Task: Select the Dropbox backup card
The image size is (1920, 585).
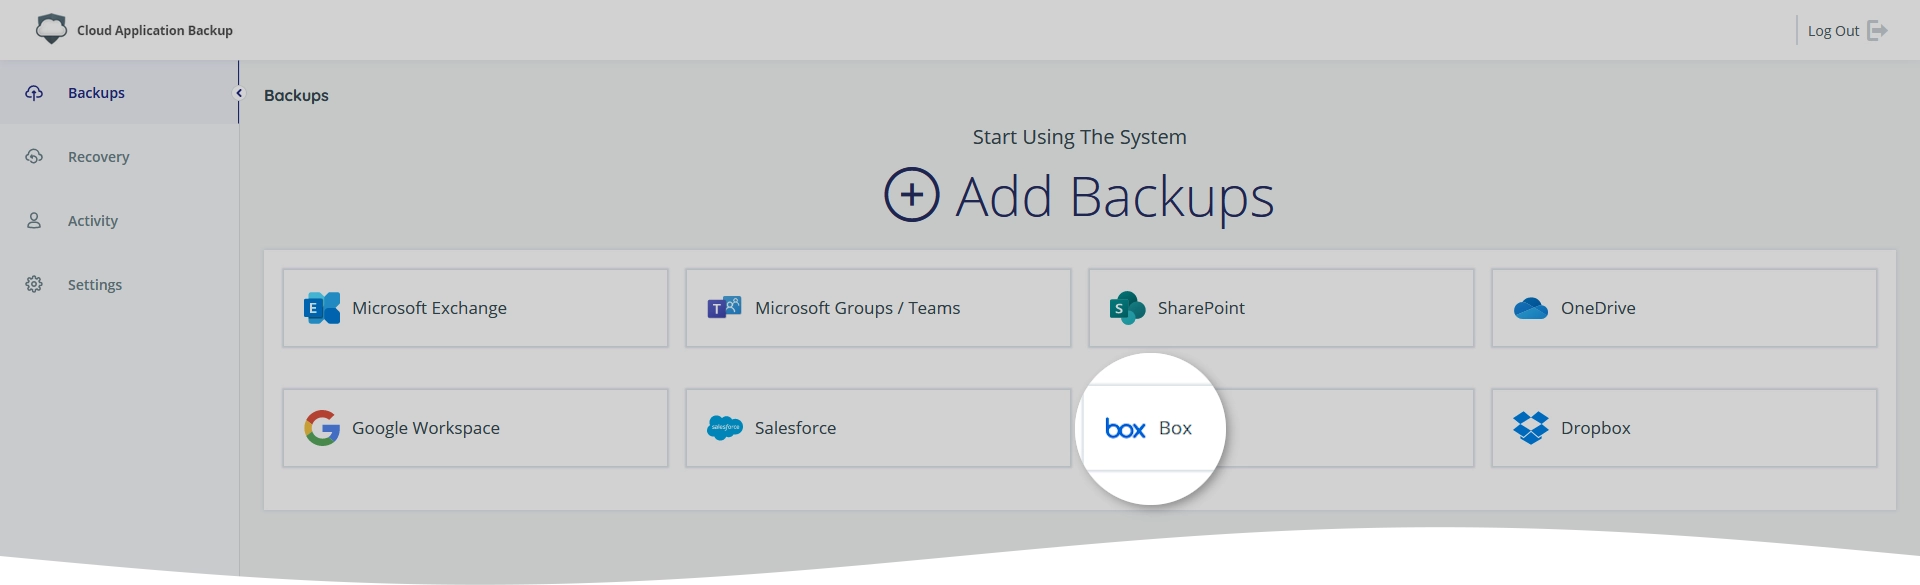Action: coord(1684,428)
